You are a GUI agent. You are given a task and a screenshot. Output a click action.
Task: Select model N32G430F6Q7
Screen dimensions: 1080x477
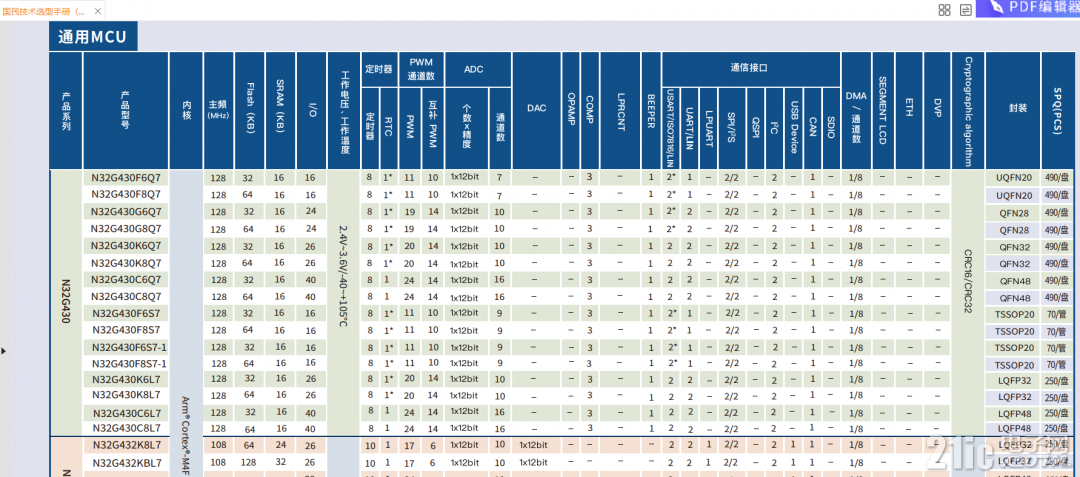click(x=126, y=178)
